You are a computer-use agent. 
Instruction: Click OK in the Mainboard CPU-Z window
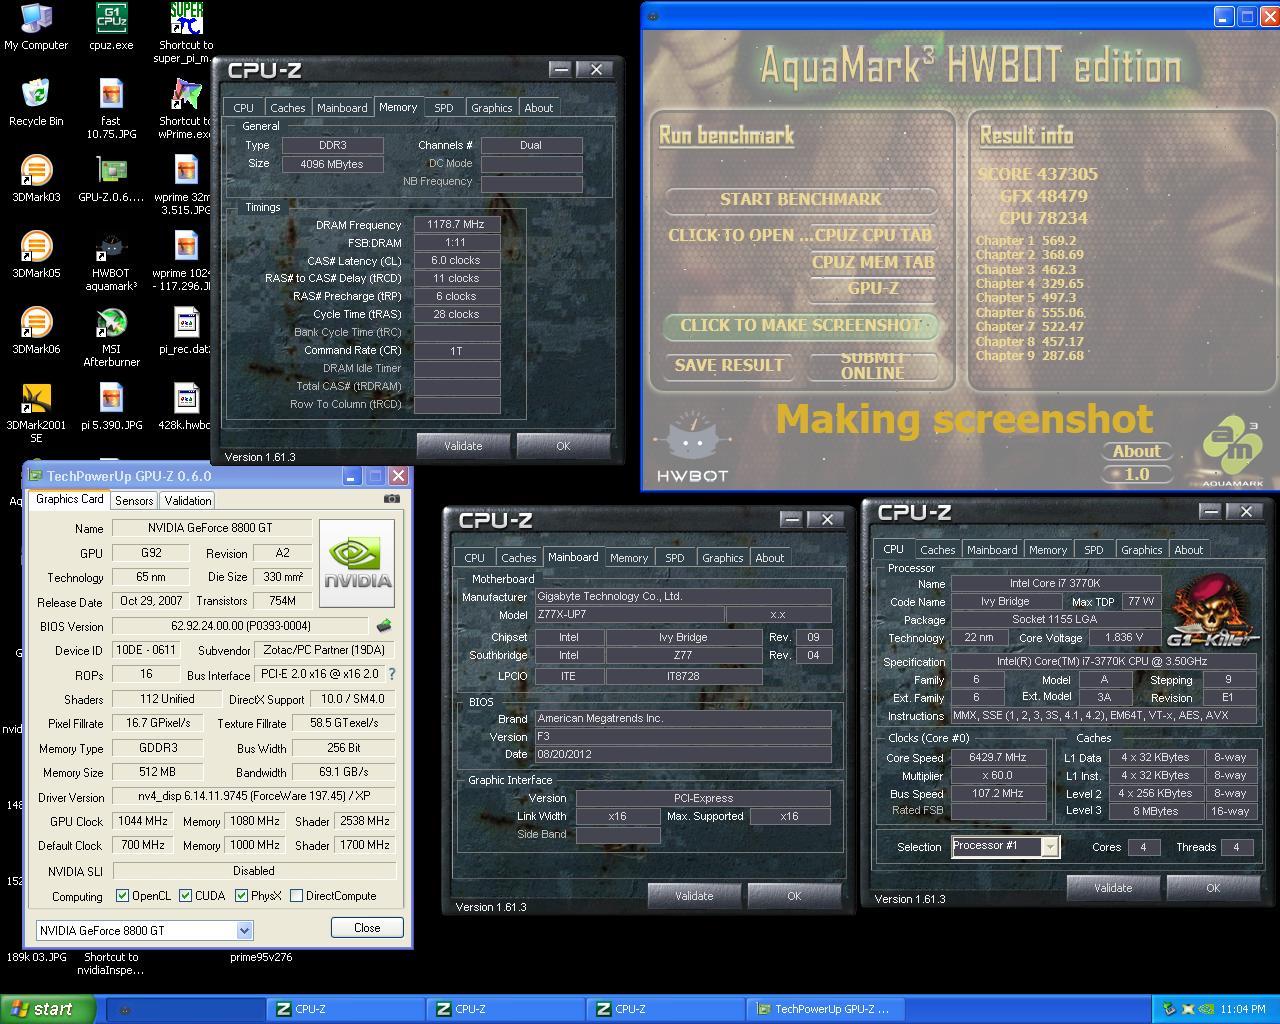click(794, 896)
